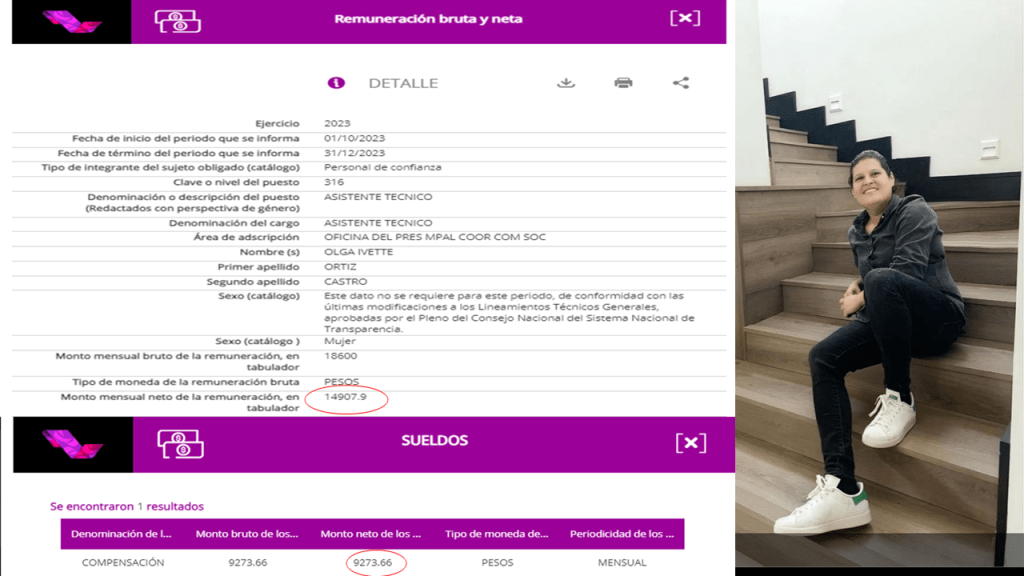Click the 'Monto neto de los...' column header
1024x576 pixels.
(371, 534)
